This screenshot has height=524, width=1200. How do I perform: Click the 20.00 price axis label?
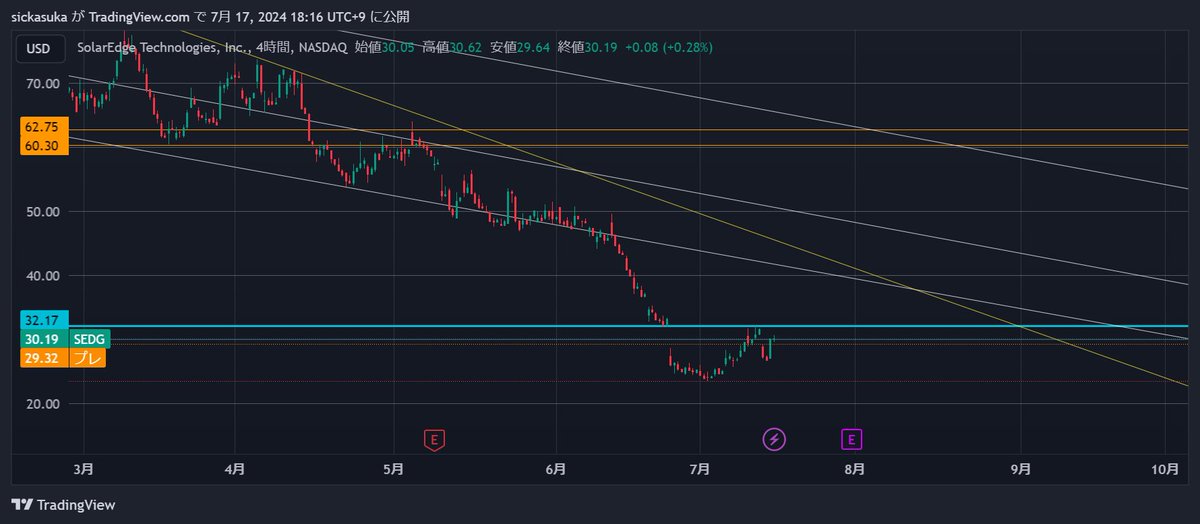[x=44, y=404]
